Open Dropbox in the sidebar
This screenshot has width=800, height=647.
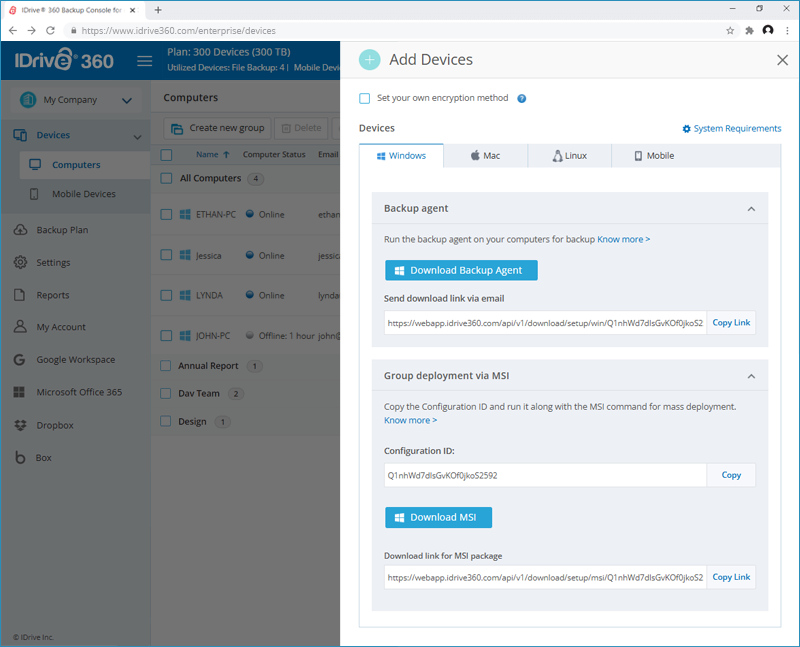(x=55, y=425)
